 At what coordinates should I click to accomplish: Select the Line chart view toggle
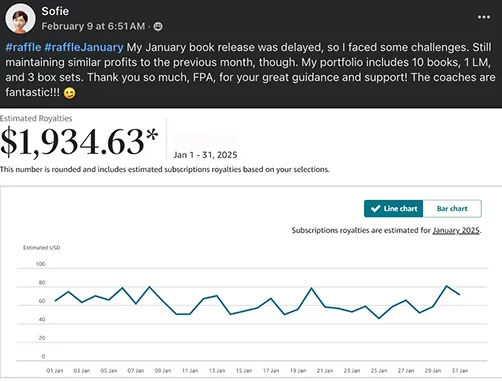tap(394, 209)
